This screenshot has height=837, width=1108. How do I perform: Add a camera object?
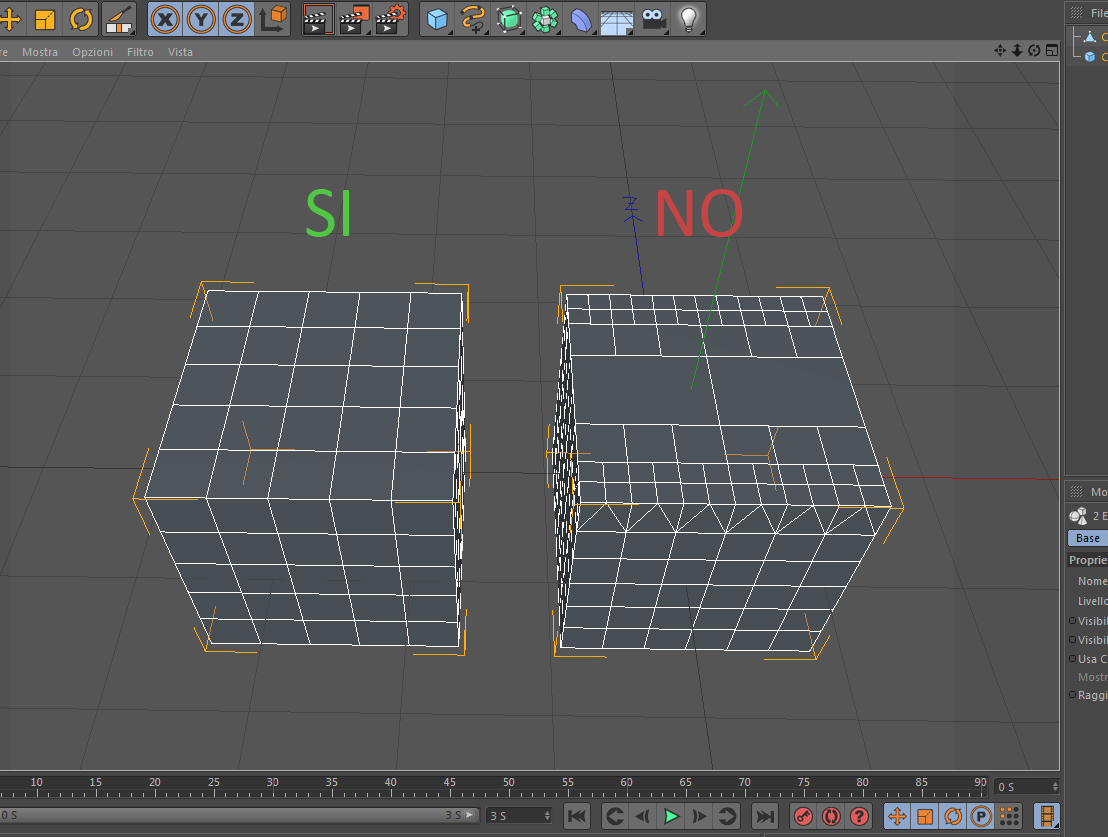(x=654, y=19)
